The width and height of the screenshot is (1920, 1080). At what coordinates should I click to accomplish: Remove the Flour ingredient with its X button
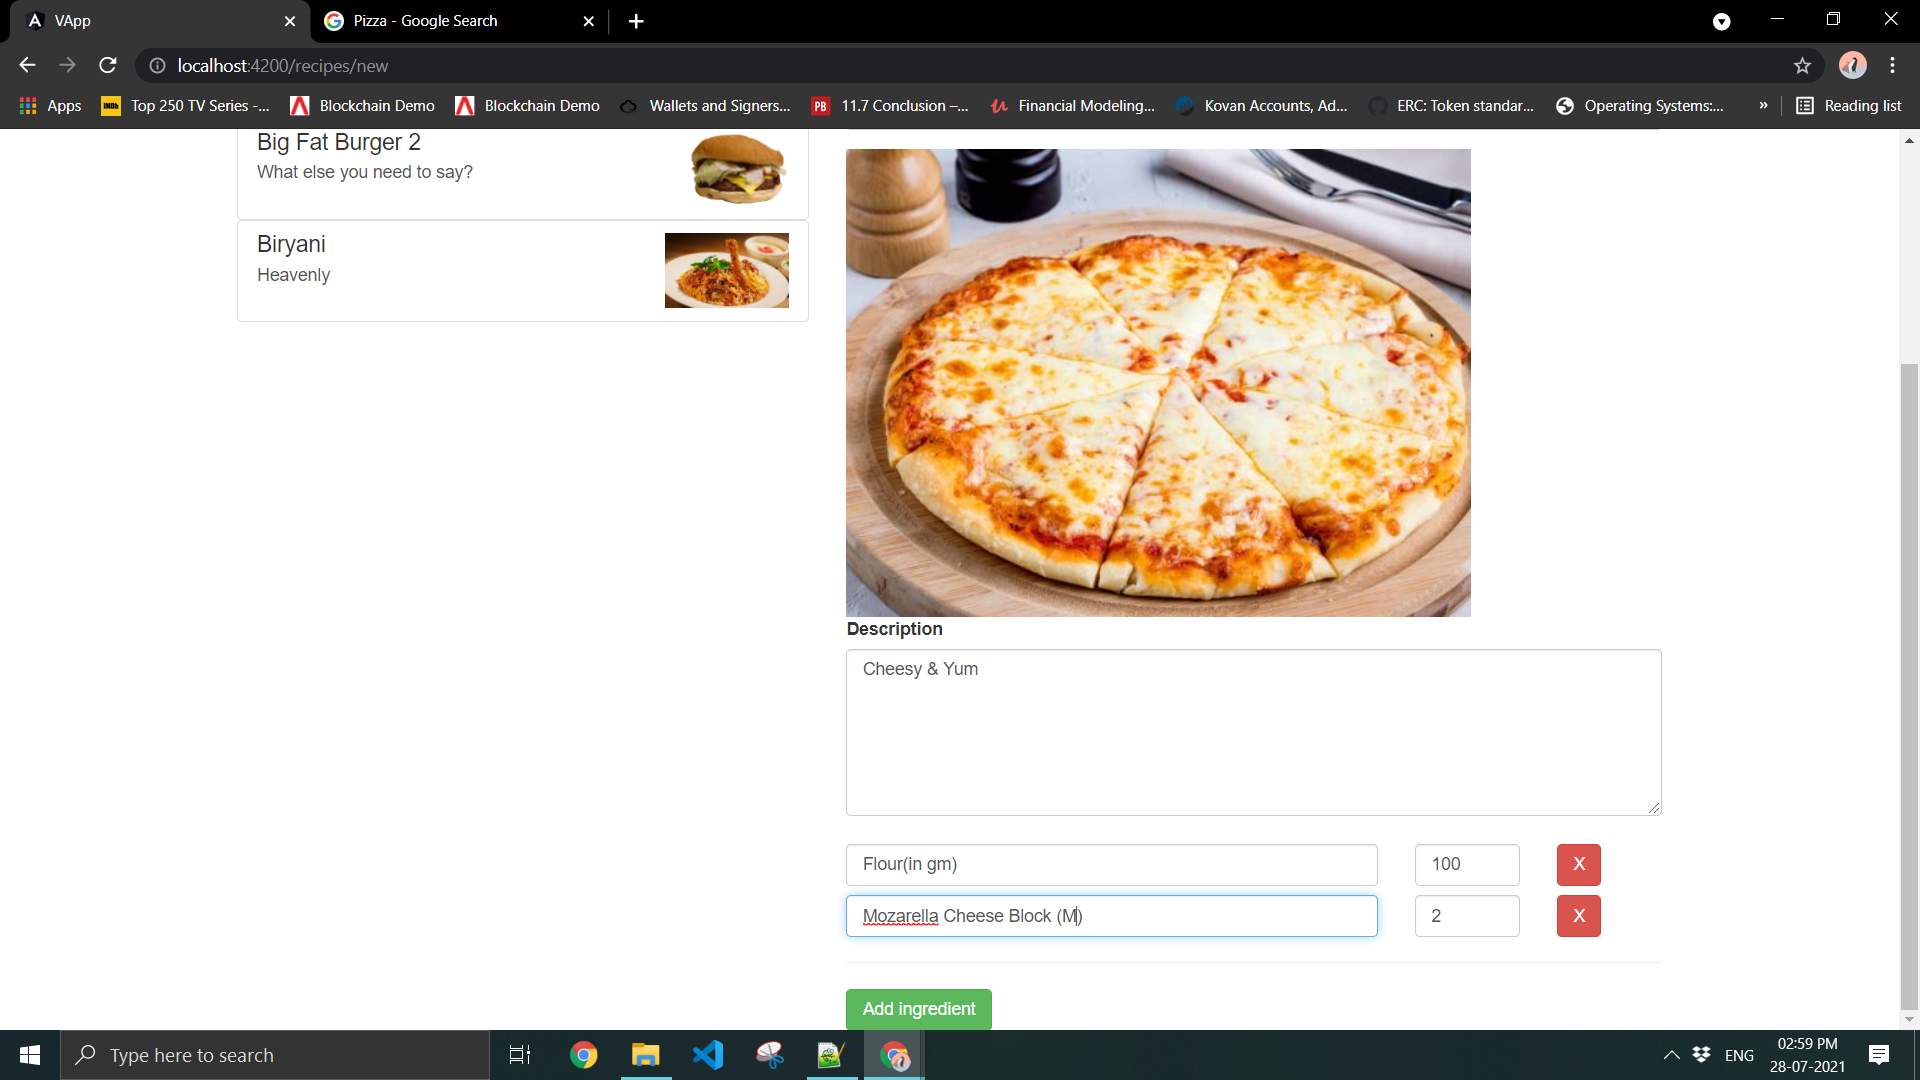(x=1578, y=864)
